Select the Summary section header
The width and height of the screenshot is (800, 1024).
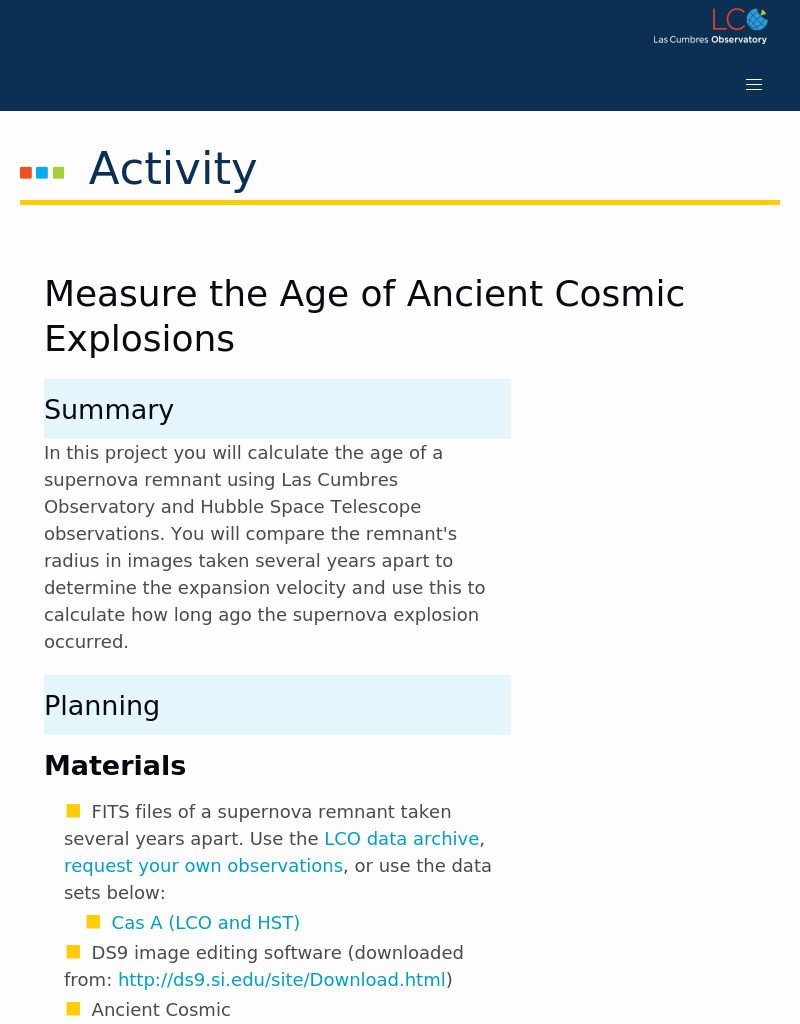(109, 410)
